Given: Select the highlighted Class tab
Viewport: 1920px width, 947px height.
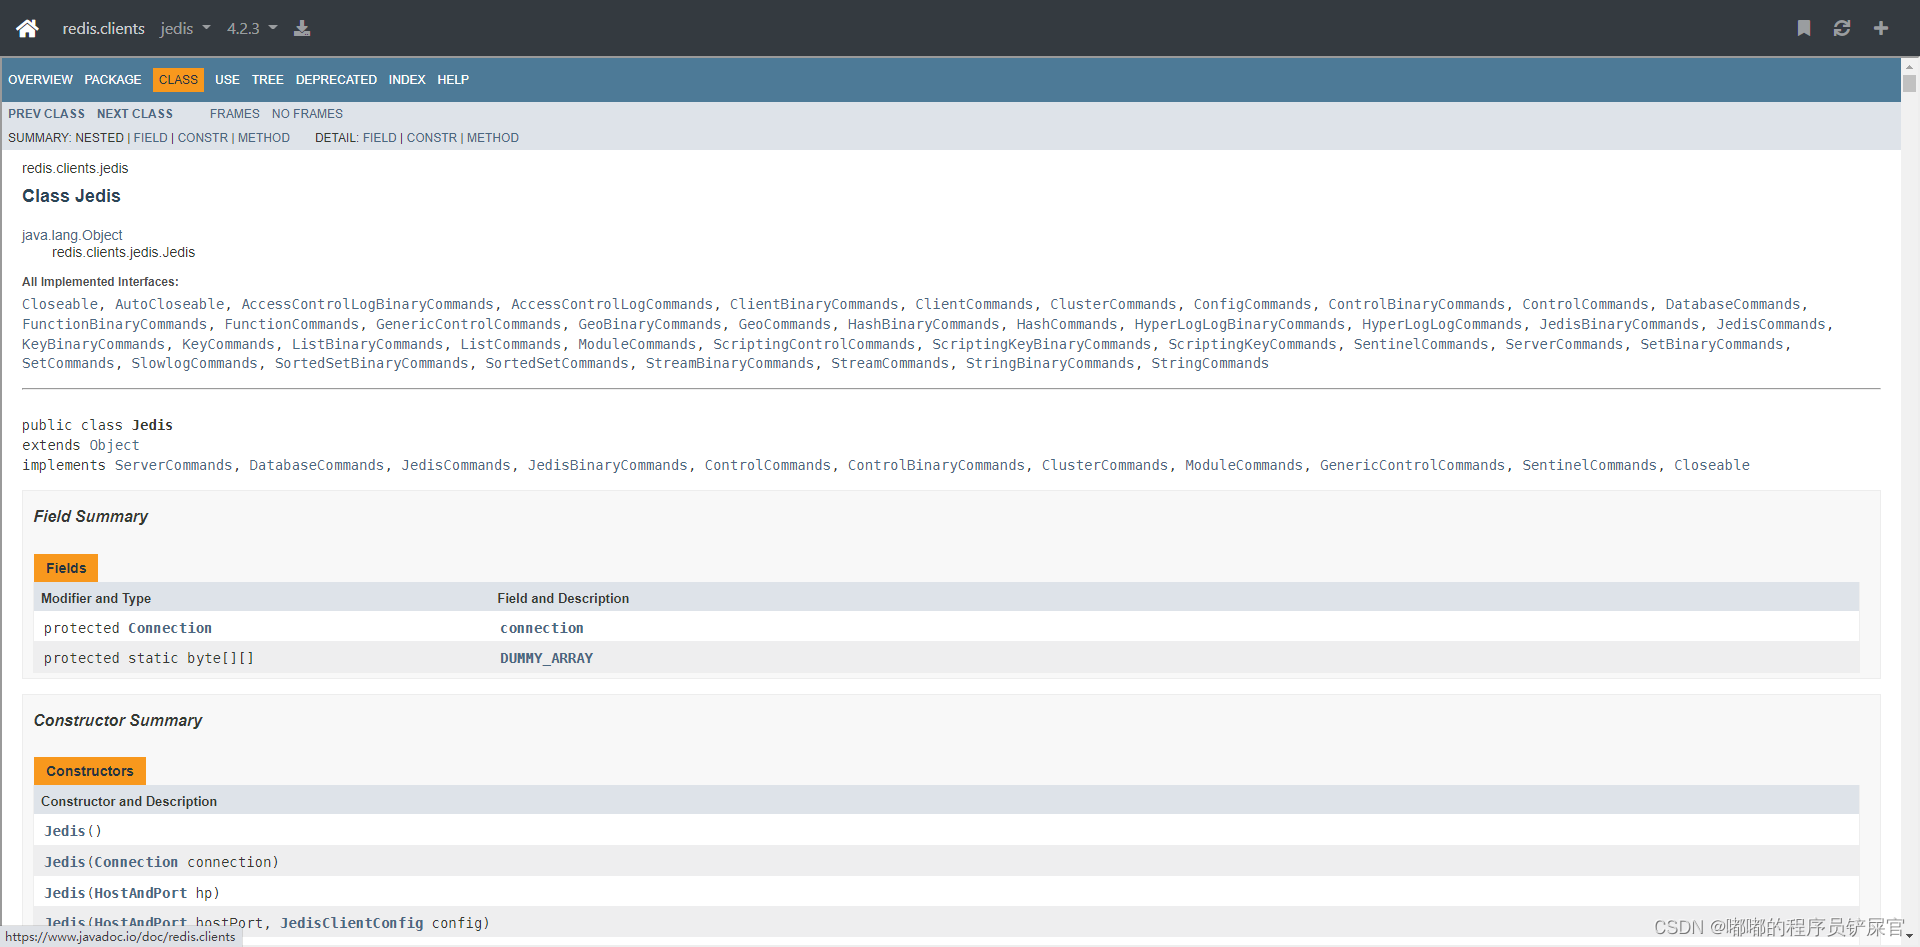Looking at the screenshot, I should (x=178, y=80).
